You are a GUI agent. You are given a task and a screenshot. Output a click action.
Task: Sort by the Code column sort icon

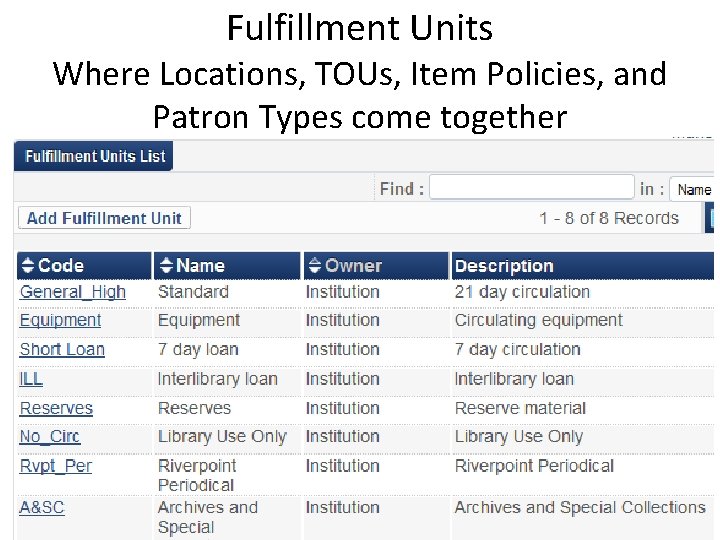click(28, 266)
